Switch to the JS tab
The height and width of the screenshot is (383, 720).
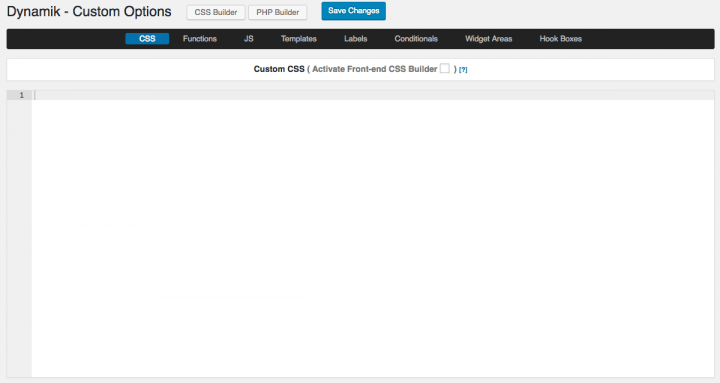[x=248, y=39]
